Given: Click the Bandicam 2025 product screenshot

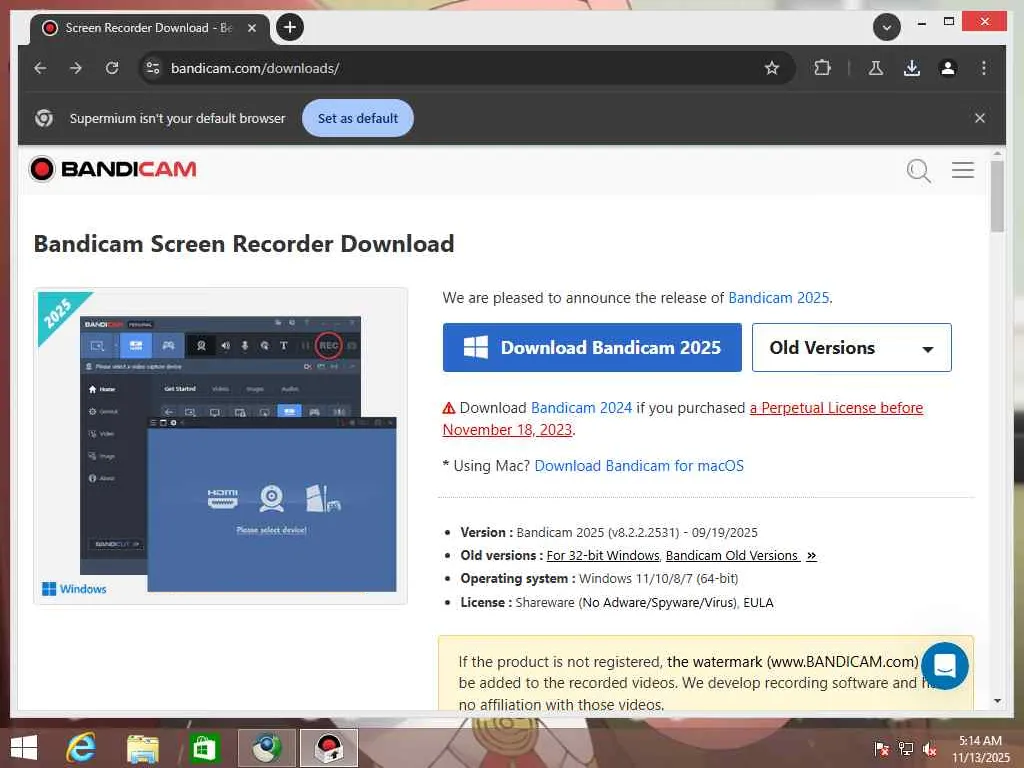Looking at the screenshot, I should click(x=221, y=446).
